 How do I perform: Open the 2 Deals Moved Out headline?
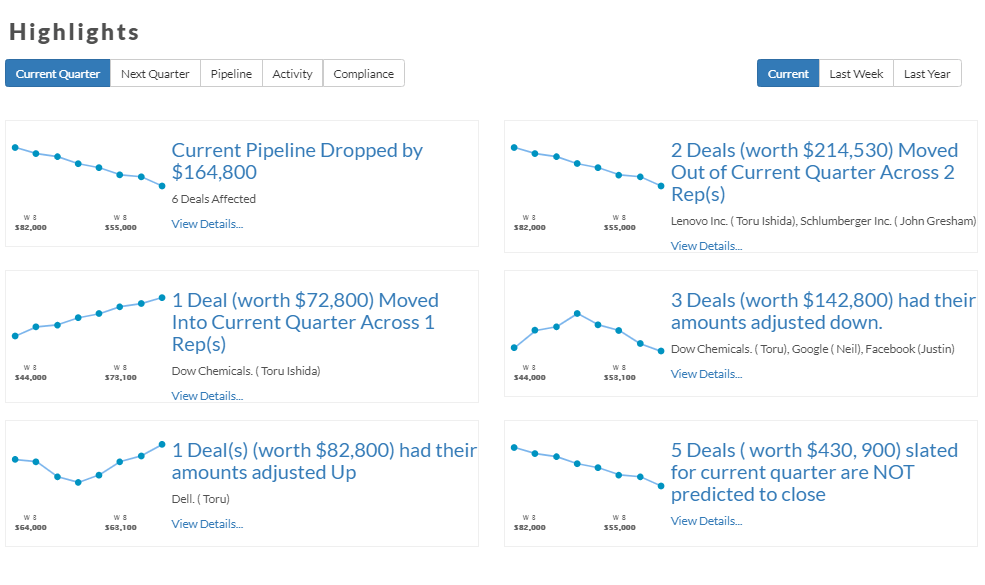click(814, 172)
